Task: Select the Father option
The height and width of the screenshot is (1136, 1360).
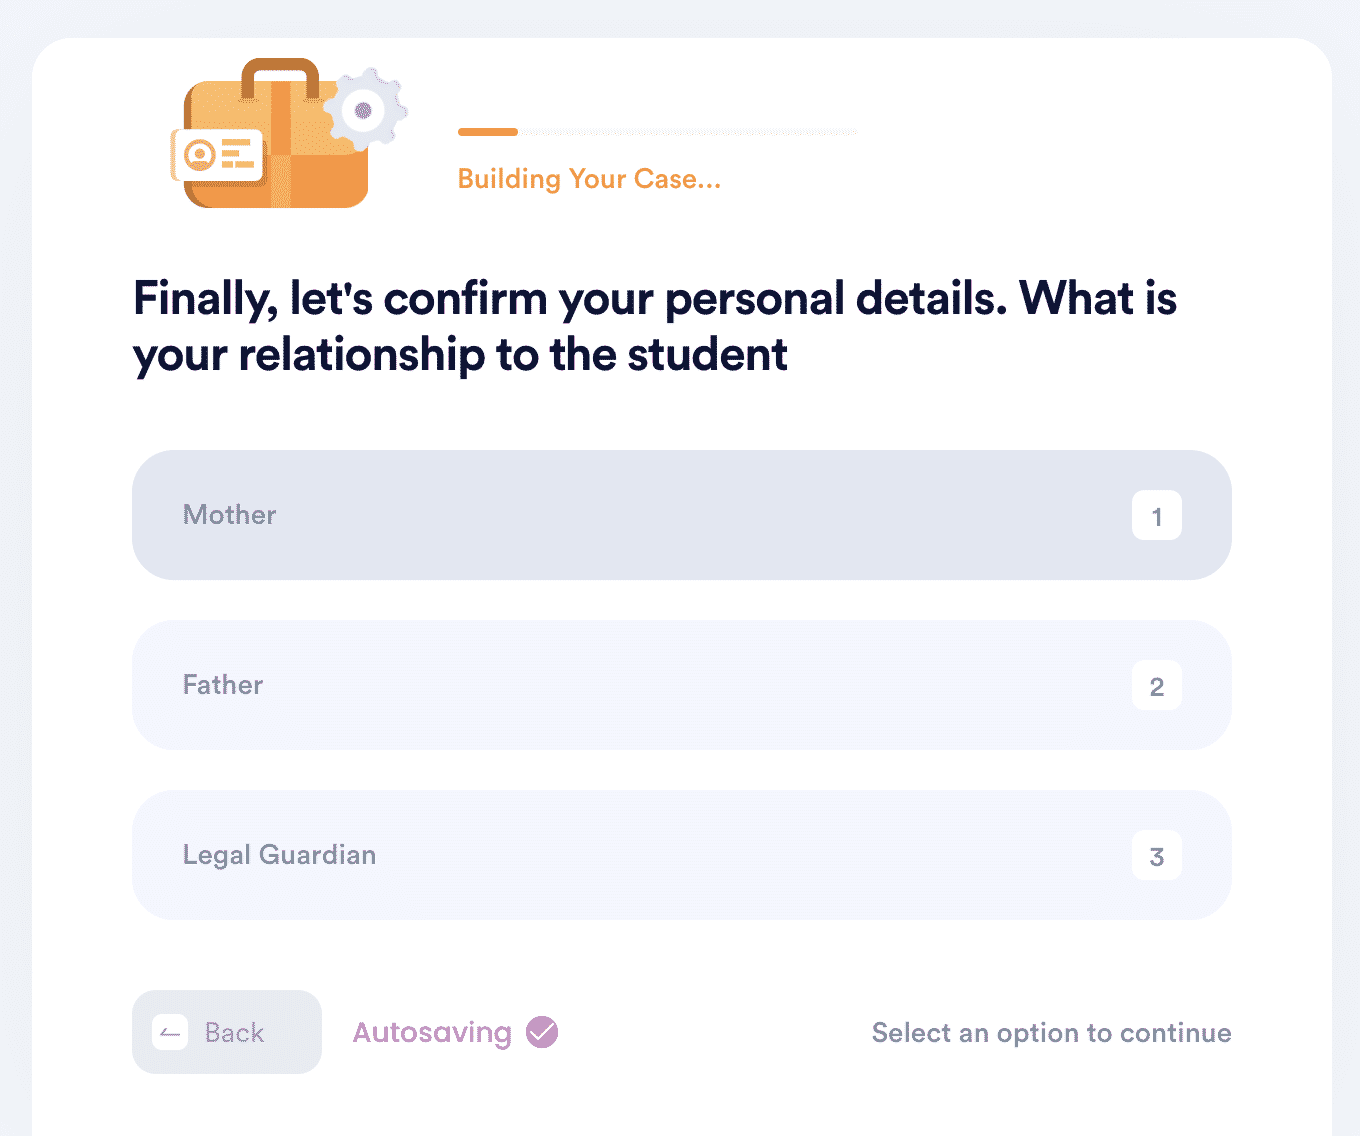Action: (681, 685)
